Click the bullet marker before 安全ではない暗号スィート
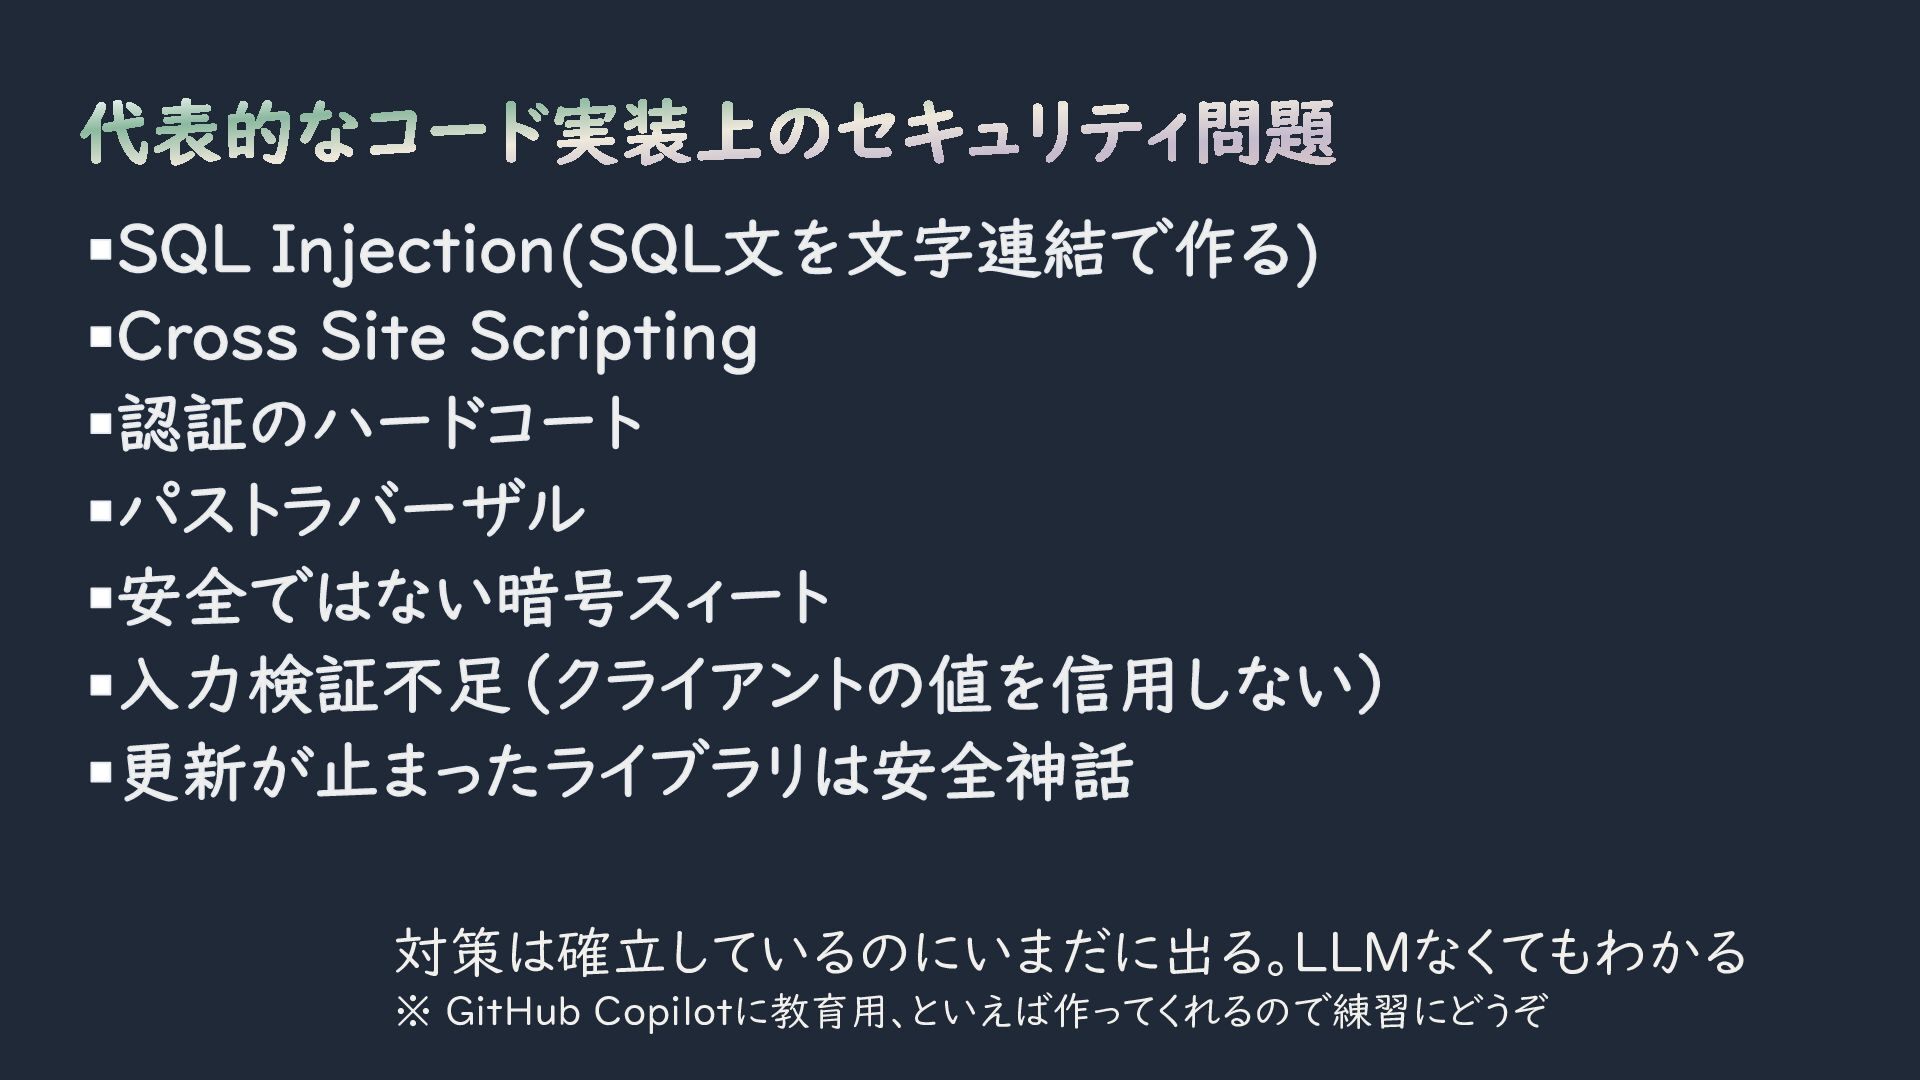The width and height of the screenshot is (1920, 1080). click(x=99, y=598)
